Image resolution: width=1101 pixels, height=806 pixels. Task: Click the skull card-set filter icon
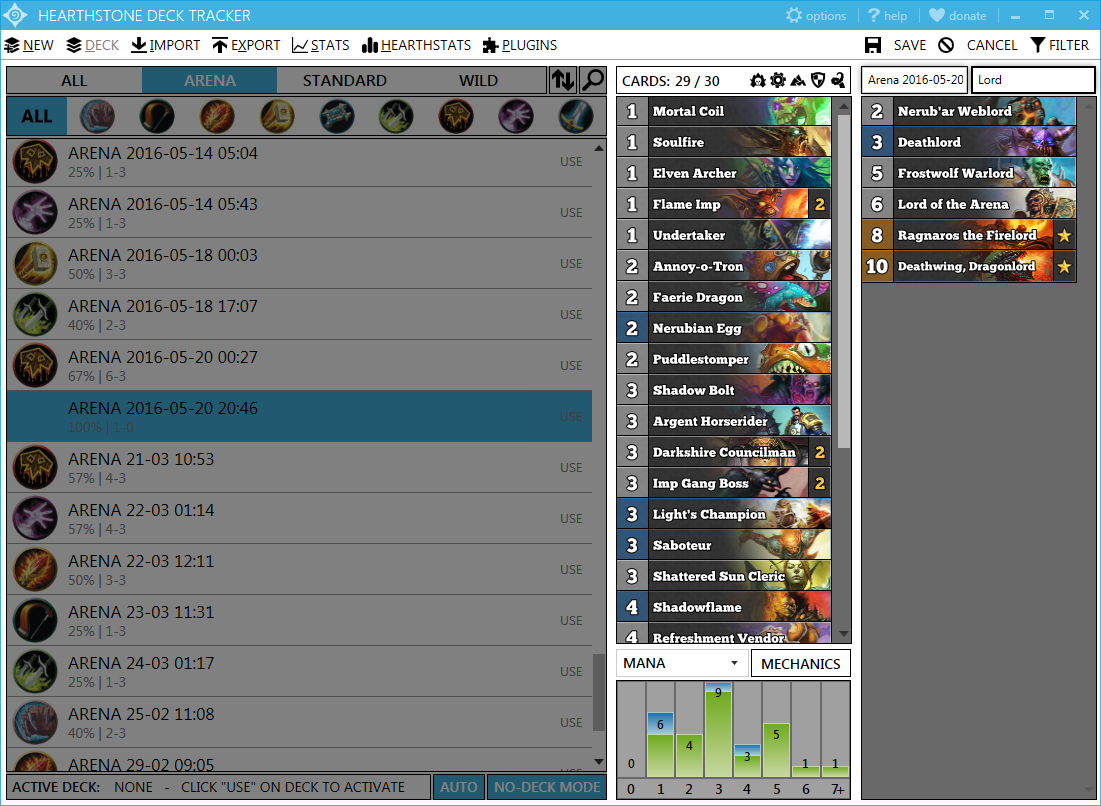(758, 79)
